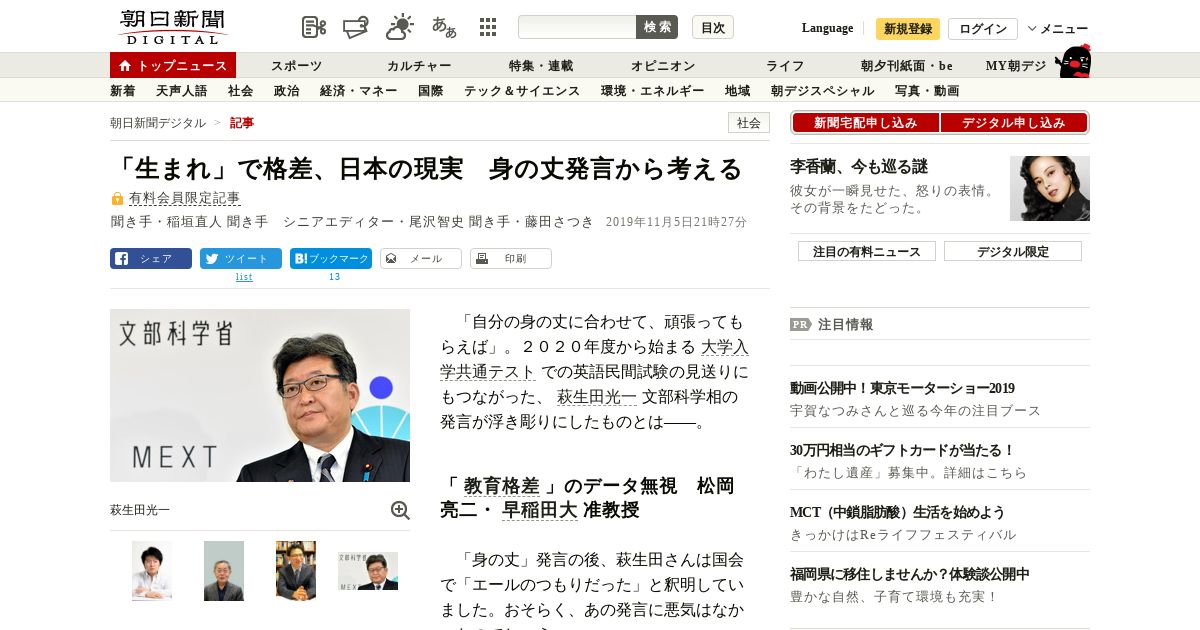Open the 朝デジスペシャル sub-menu item
Image resolution: width=1200 pixels, height=630 pixels.
click(x=822, y=91)
